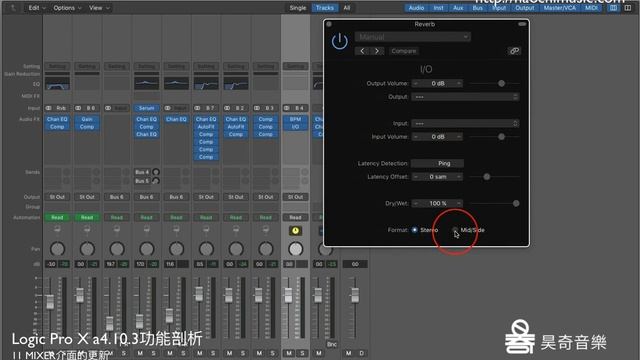Go to next preset with right arrow
This screenshot has width=640, height=360.
[x=377, y=51]
